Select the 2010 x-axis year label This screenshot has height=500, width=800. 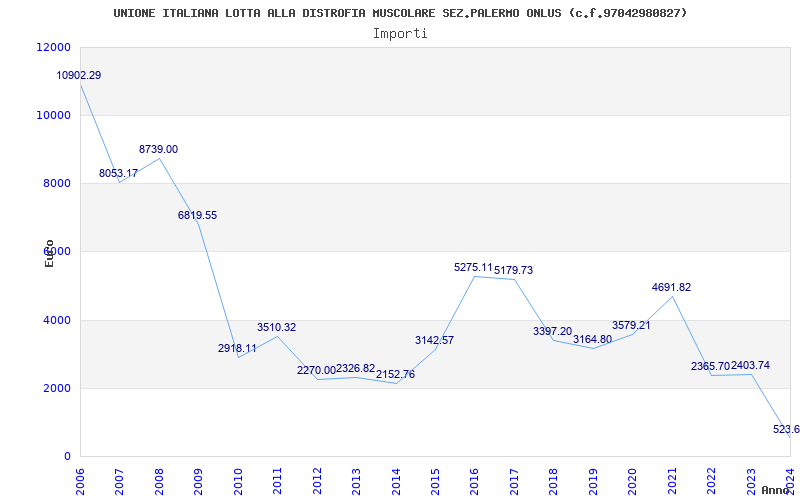pyautogui.click(x=238, y=481)
